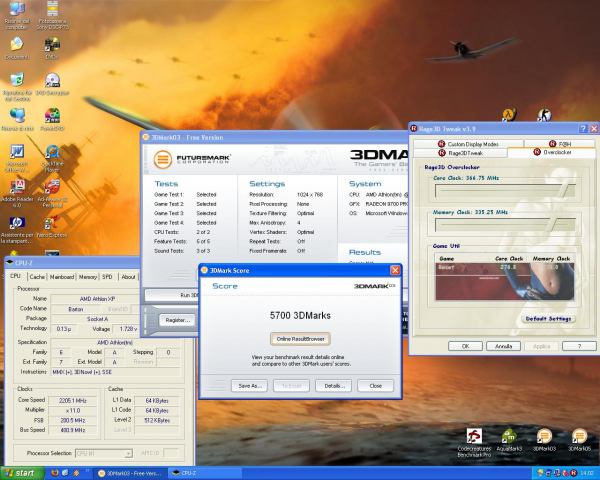This screenshot has width=600, height=480.
Task: Click Close in 3DMark Score dialog
Action: click(x=375, y=386)
